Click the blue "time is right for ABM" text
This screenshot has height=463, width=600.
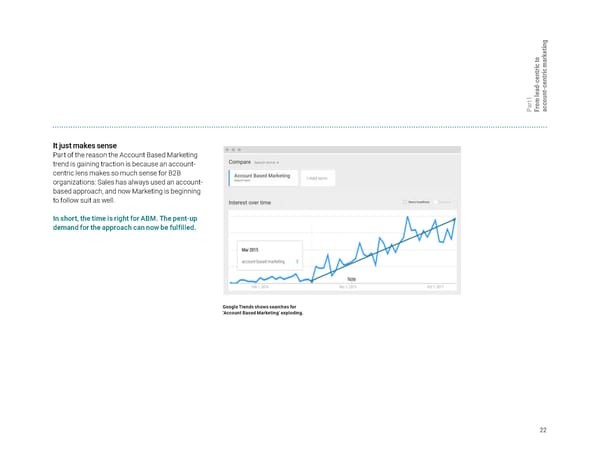[122, 222]
